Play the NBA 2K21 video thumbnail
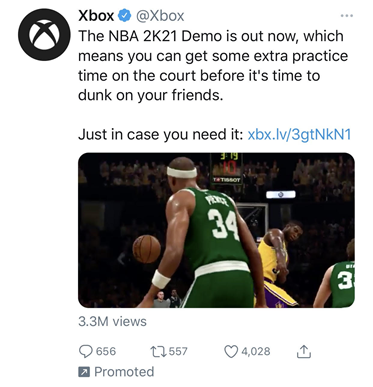Viewport: 373px width, 387px height. pos(216,230)
